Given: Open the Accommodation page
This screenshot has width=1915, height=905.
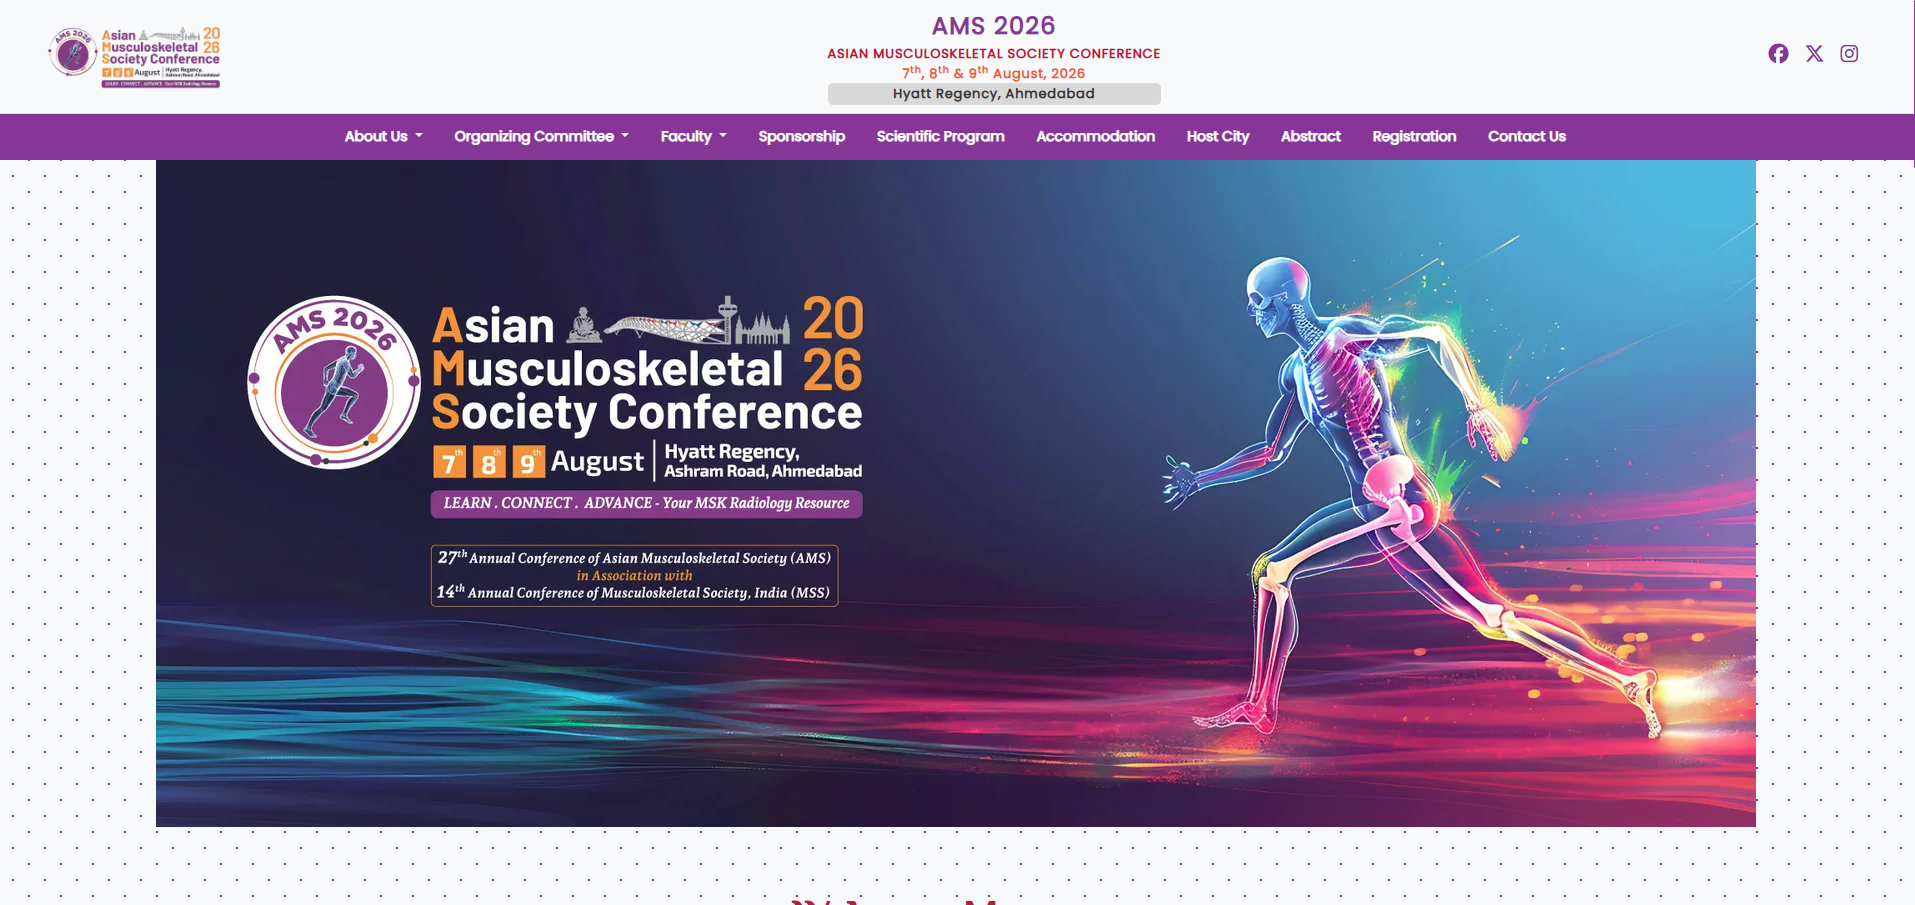Looking at the screenshot, I should pyautogui.click(x=1095, y=137).
